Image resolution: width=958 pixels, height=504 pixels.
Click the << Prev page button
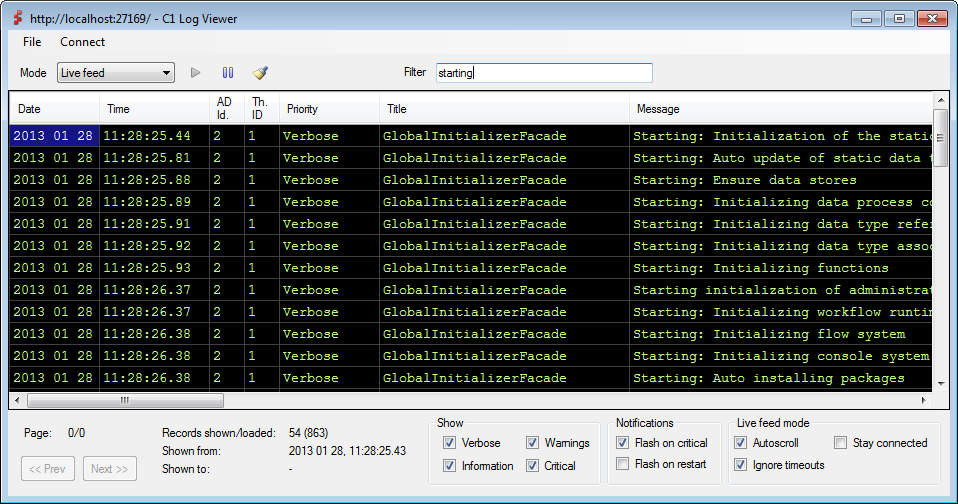(48, 468)
